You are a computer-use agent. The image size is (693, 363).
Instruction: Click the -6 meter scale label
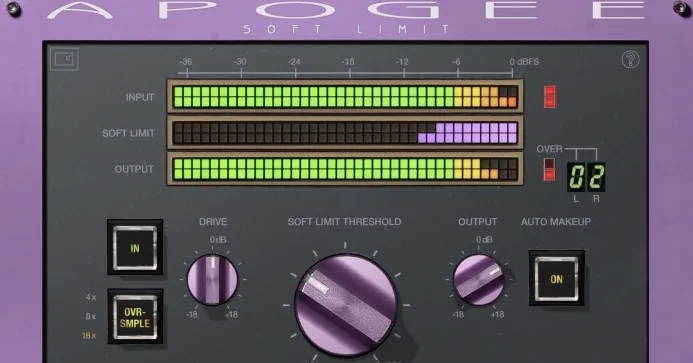456,62
